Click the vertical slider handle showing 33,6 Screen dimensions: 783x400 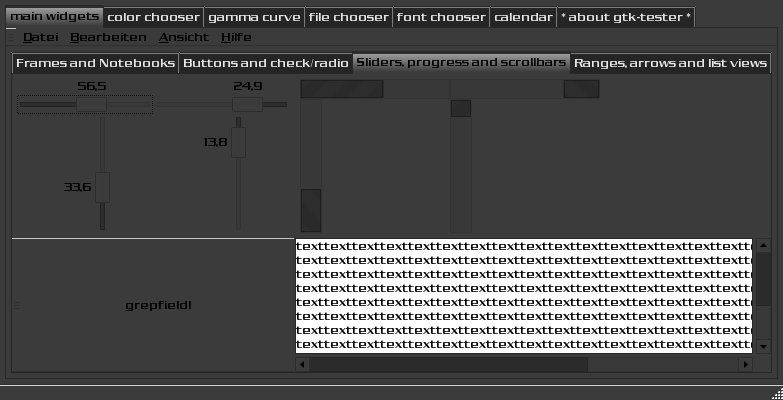102,187
